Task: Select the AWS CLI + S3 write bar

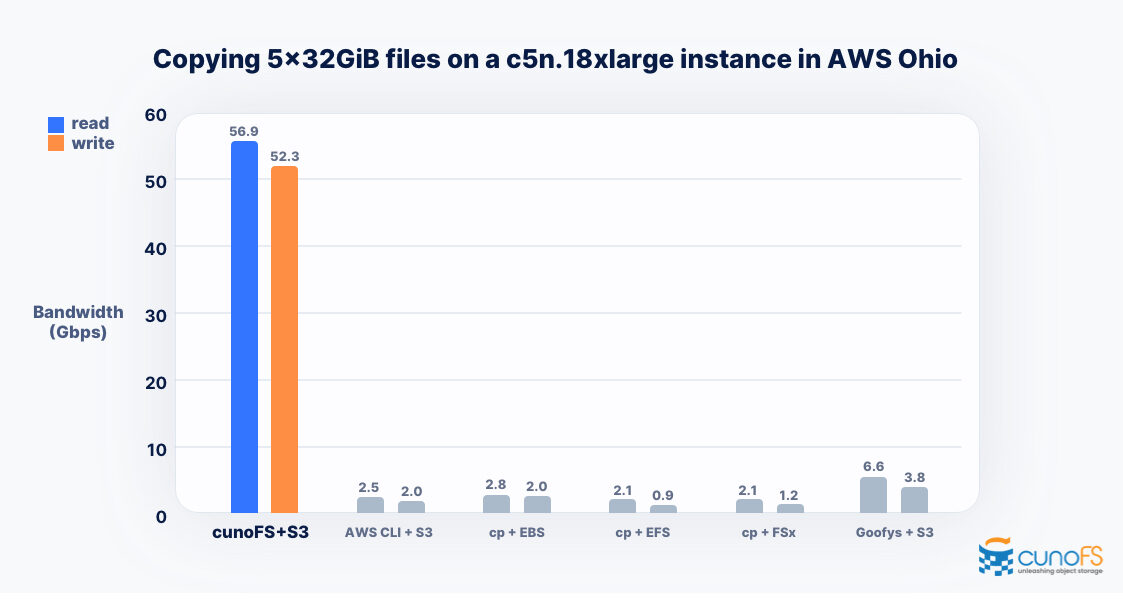Action: point(411,507)
